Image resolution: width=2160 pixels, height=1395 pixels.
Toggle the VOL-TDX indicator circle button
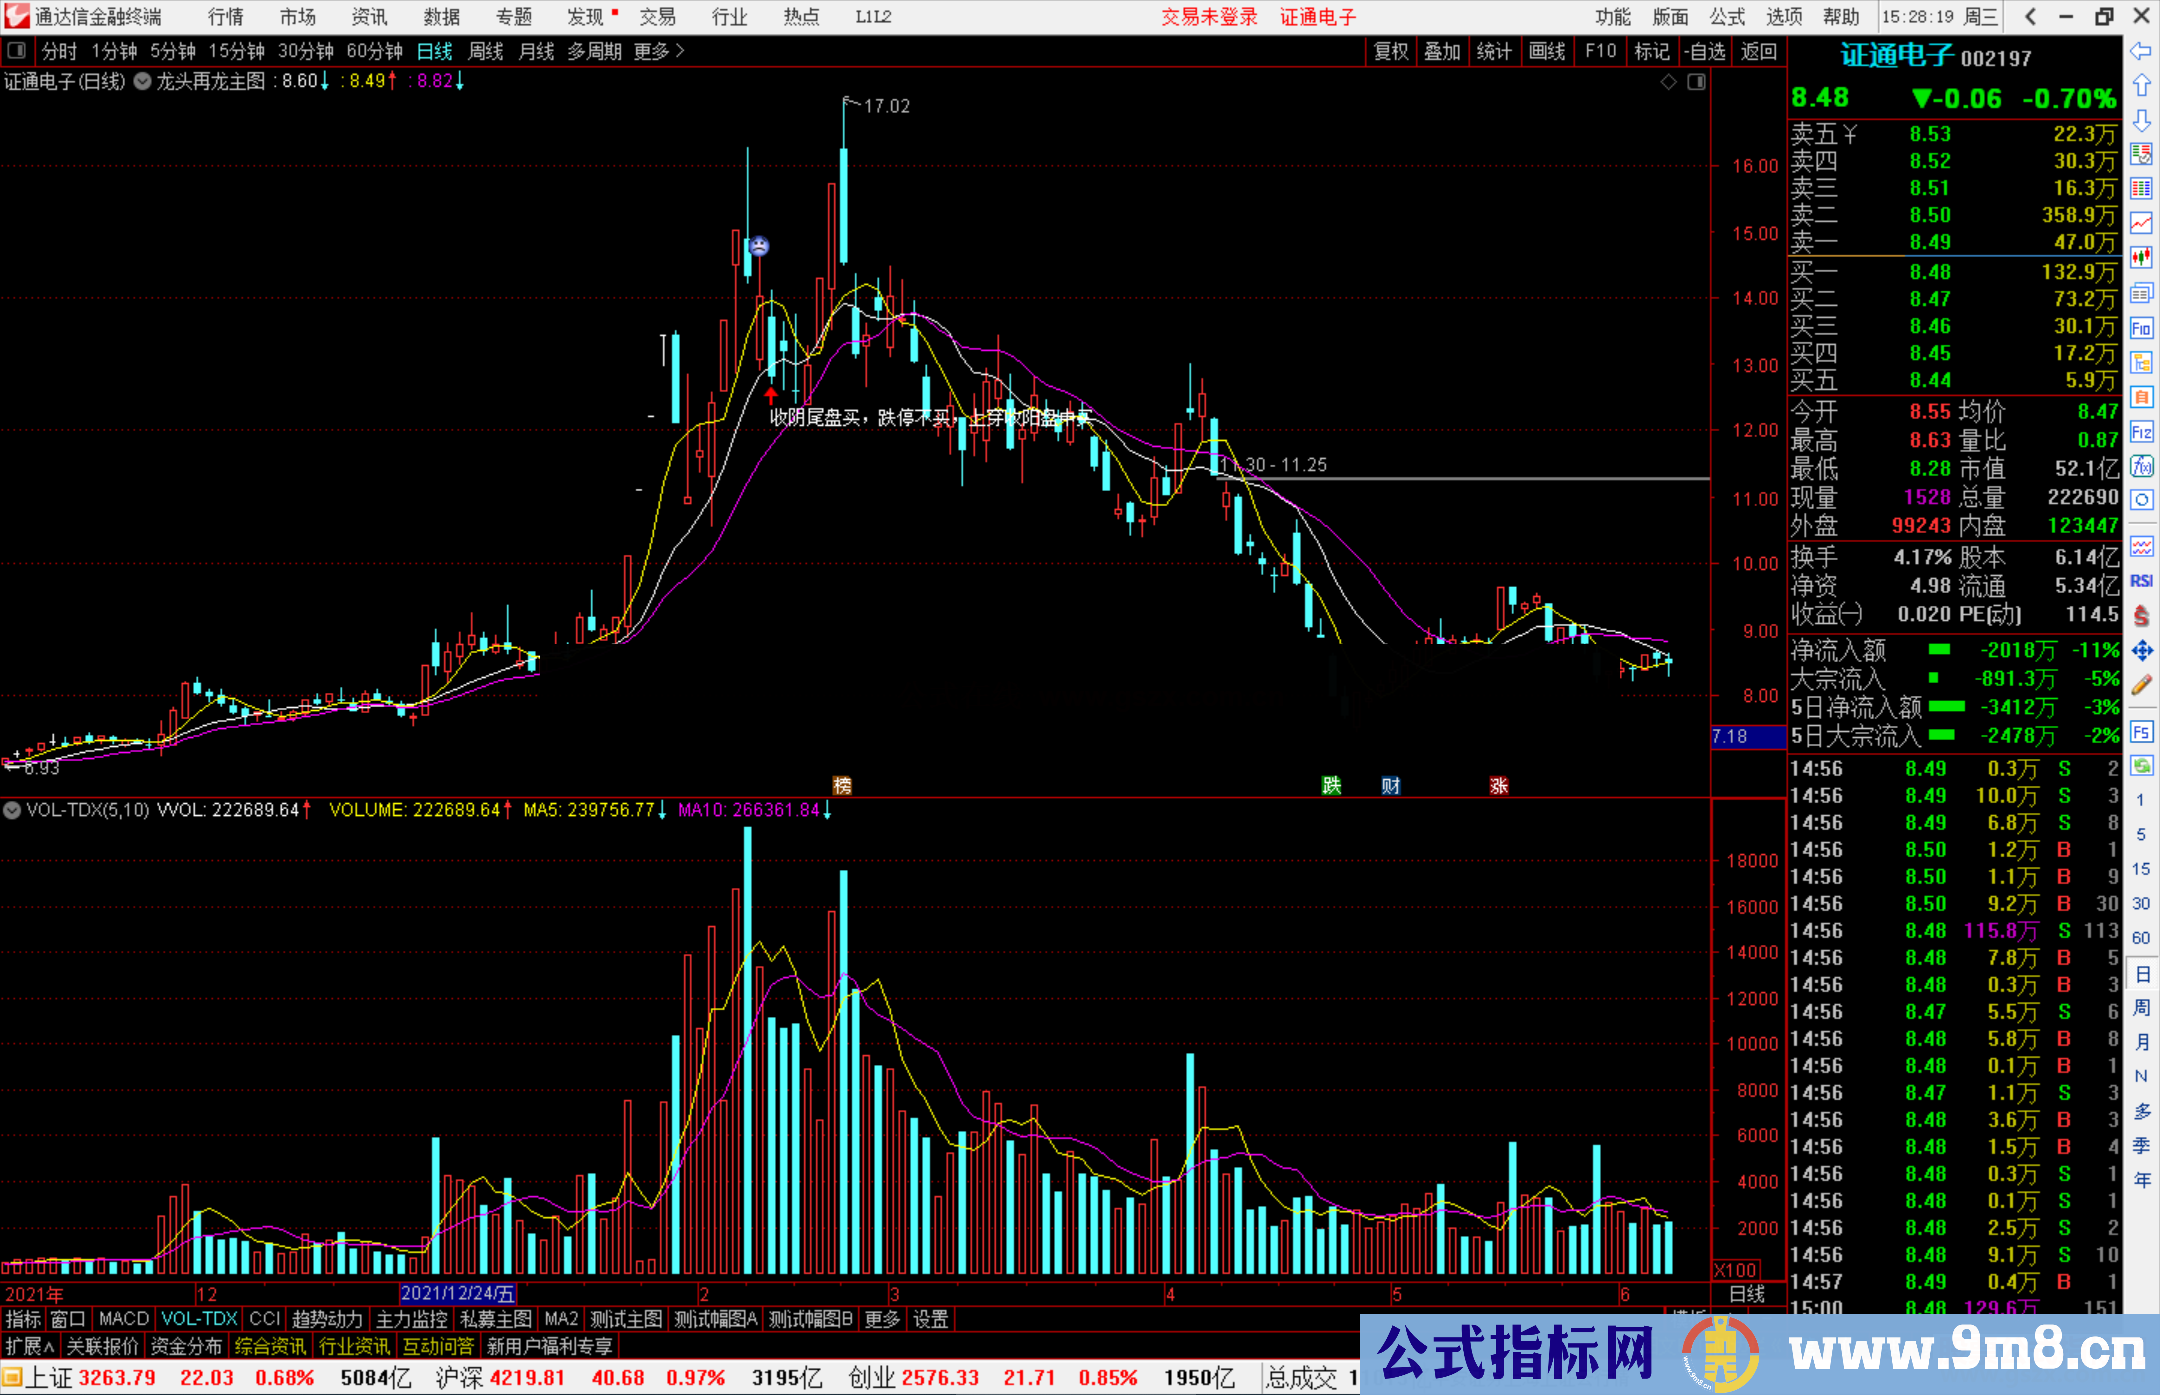12,810
